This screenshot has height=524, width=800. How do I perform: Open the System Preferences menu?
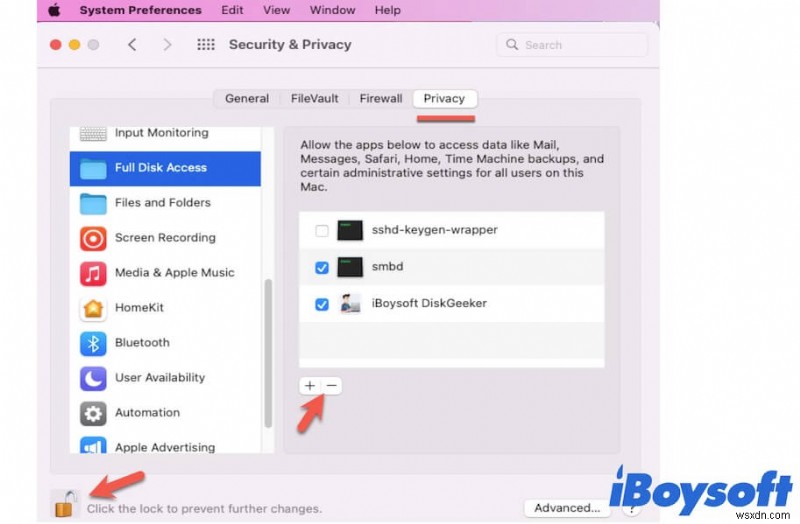point(140,10)
